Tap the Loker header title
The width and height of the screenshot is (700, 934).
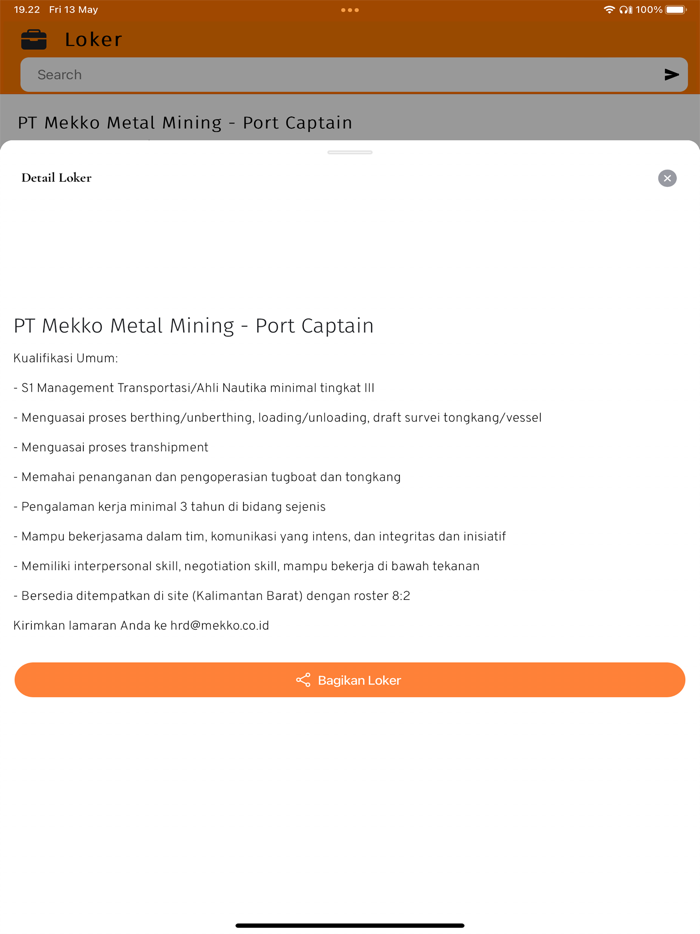93,40
